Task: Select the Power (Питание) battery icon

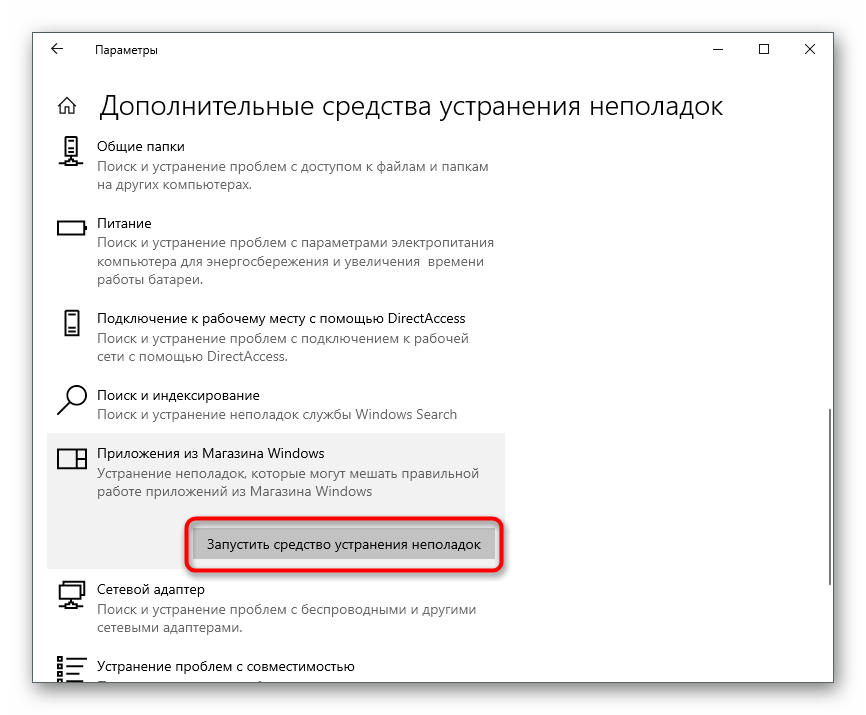Action: click(72, 227)
